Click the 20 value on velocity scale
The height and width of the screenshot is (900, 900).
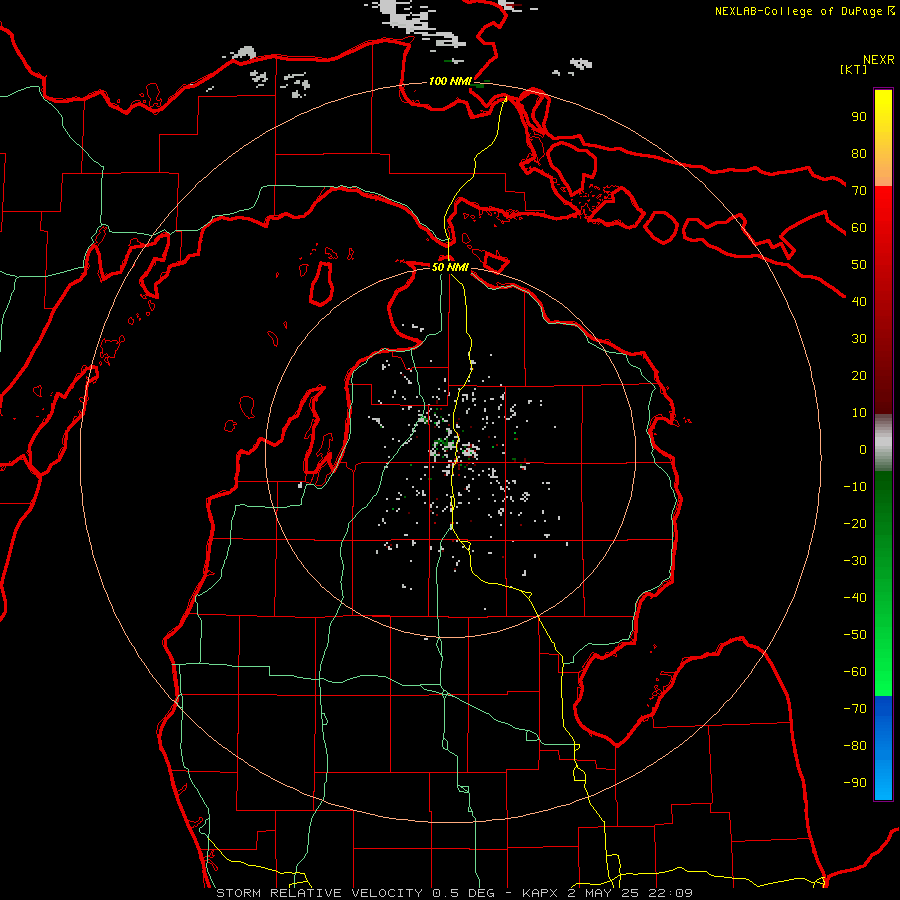[859, 375]
